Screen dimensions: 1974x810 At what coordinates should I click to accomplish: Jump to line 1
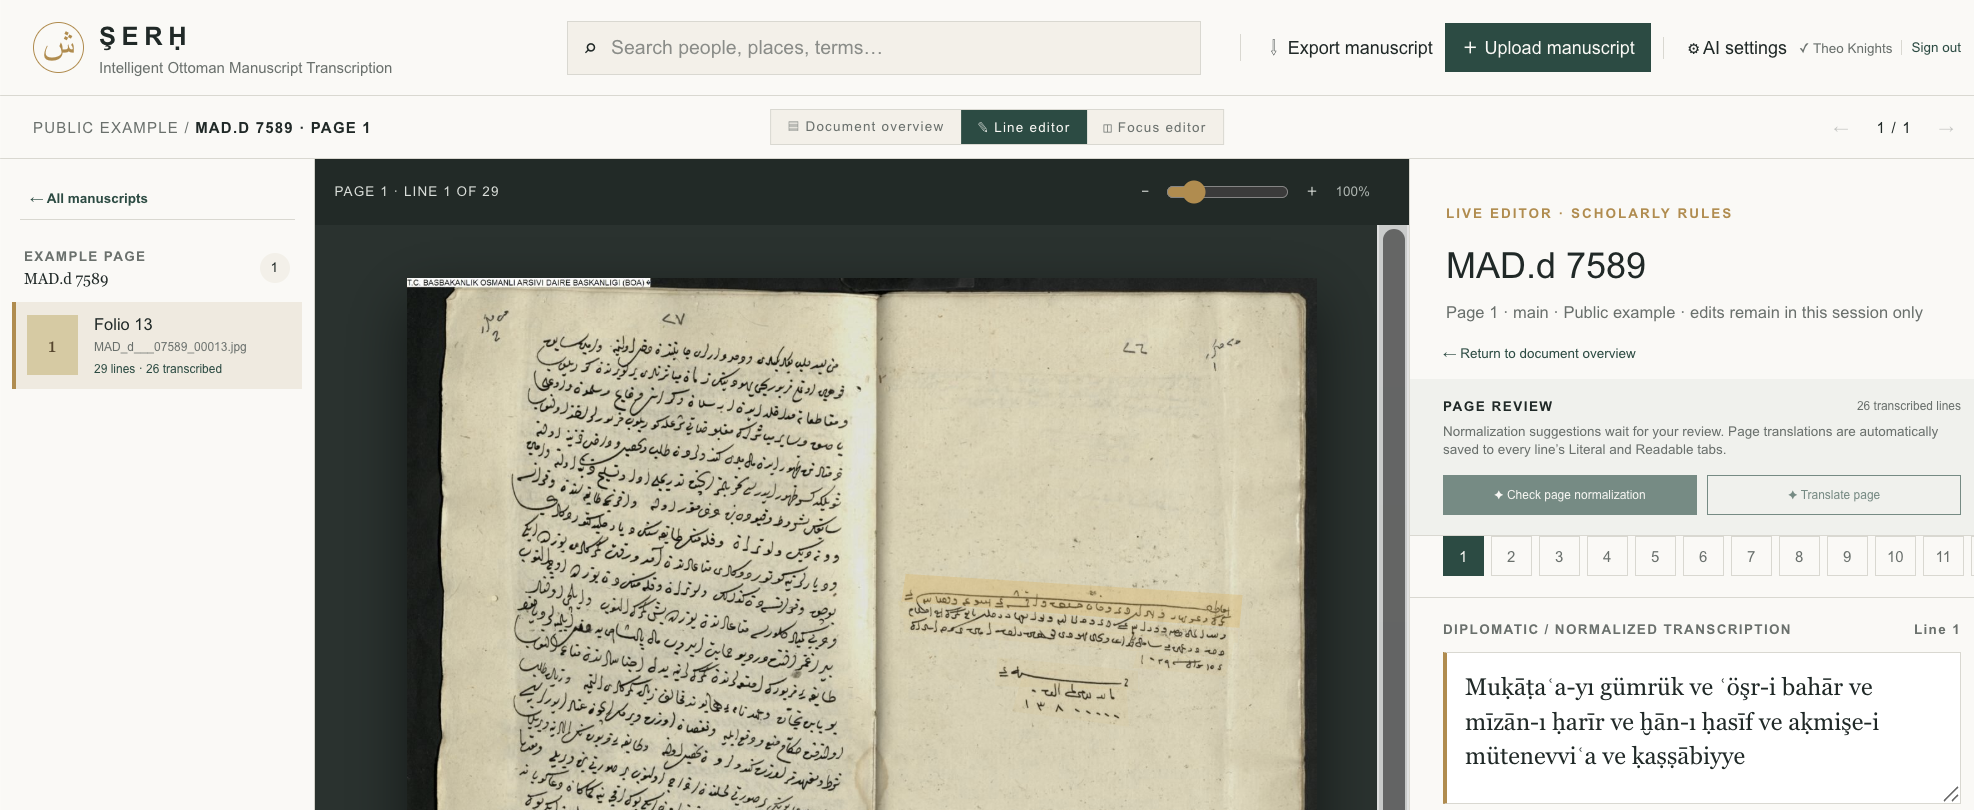click(1463, 556)
